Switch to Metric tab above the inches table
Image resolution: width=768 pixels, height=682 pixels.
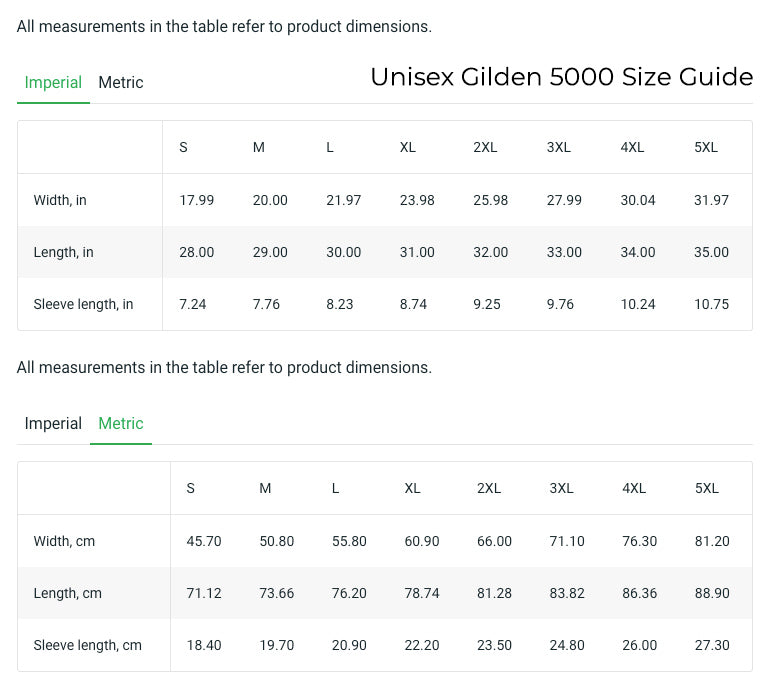120,83
